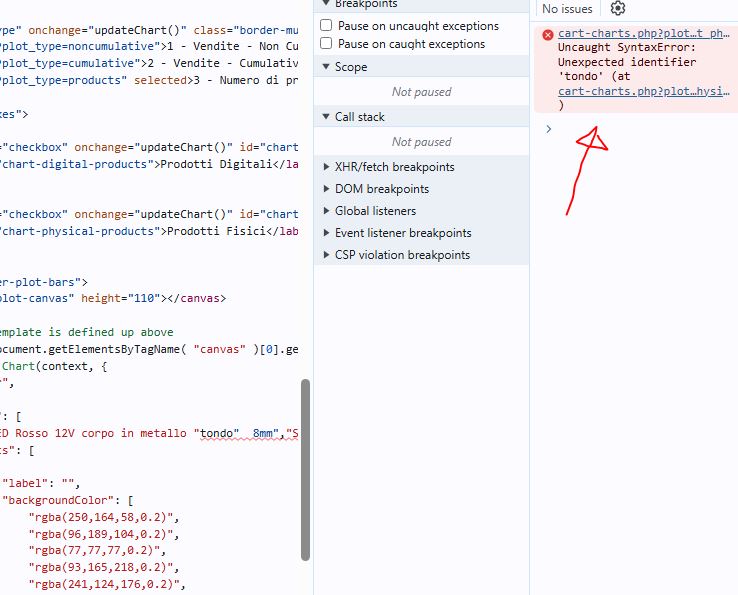
Task: Click the rgba(250,164,58,0.2) color value
Action: coord(102,517)
